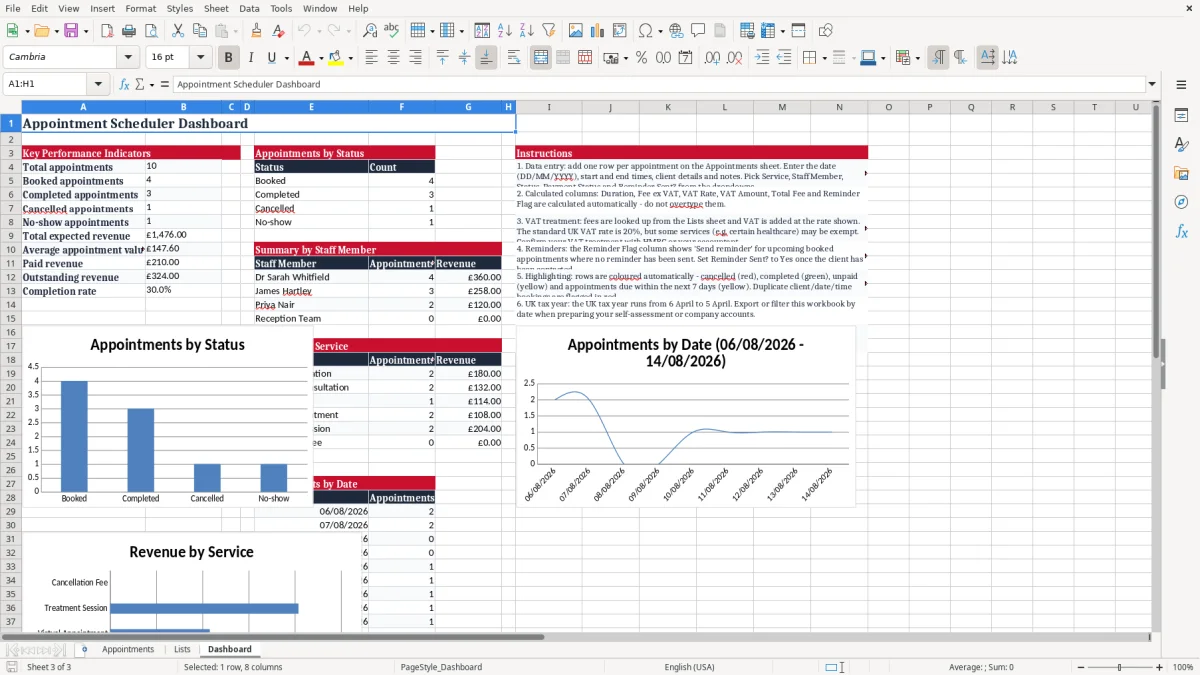Click Sort Ascending icon

click(x=505, y=31)
